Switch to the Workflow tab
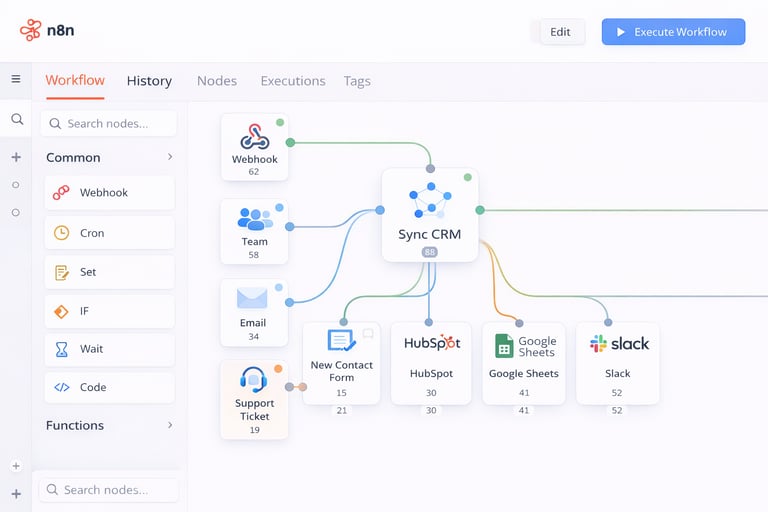The width and height of the screenshot is (768, 512). point(75,80)
